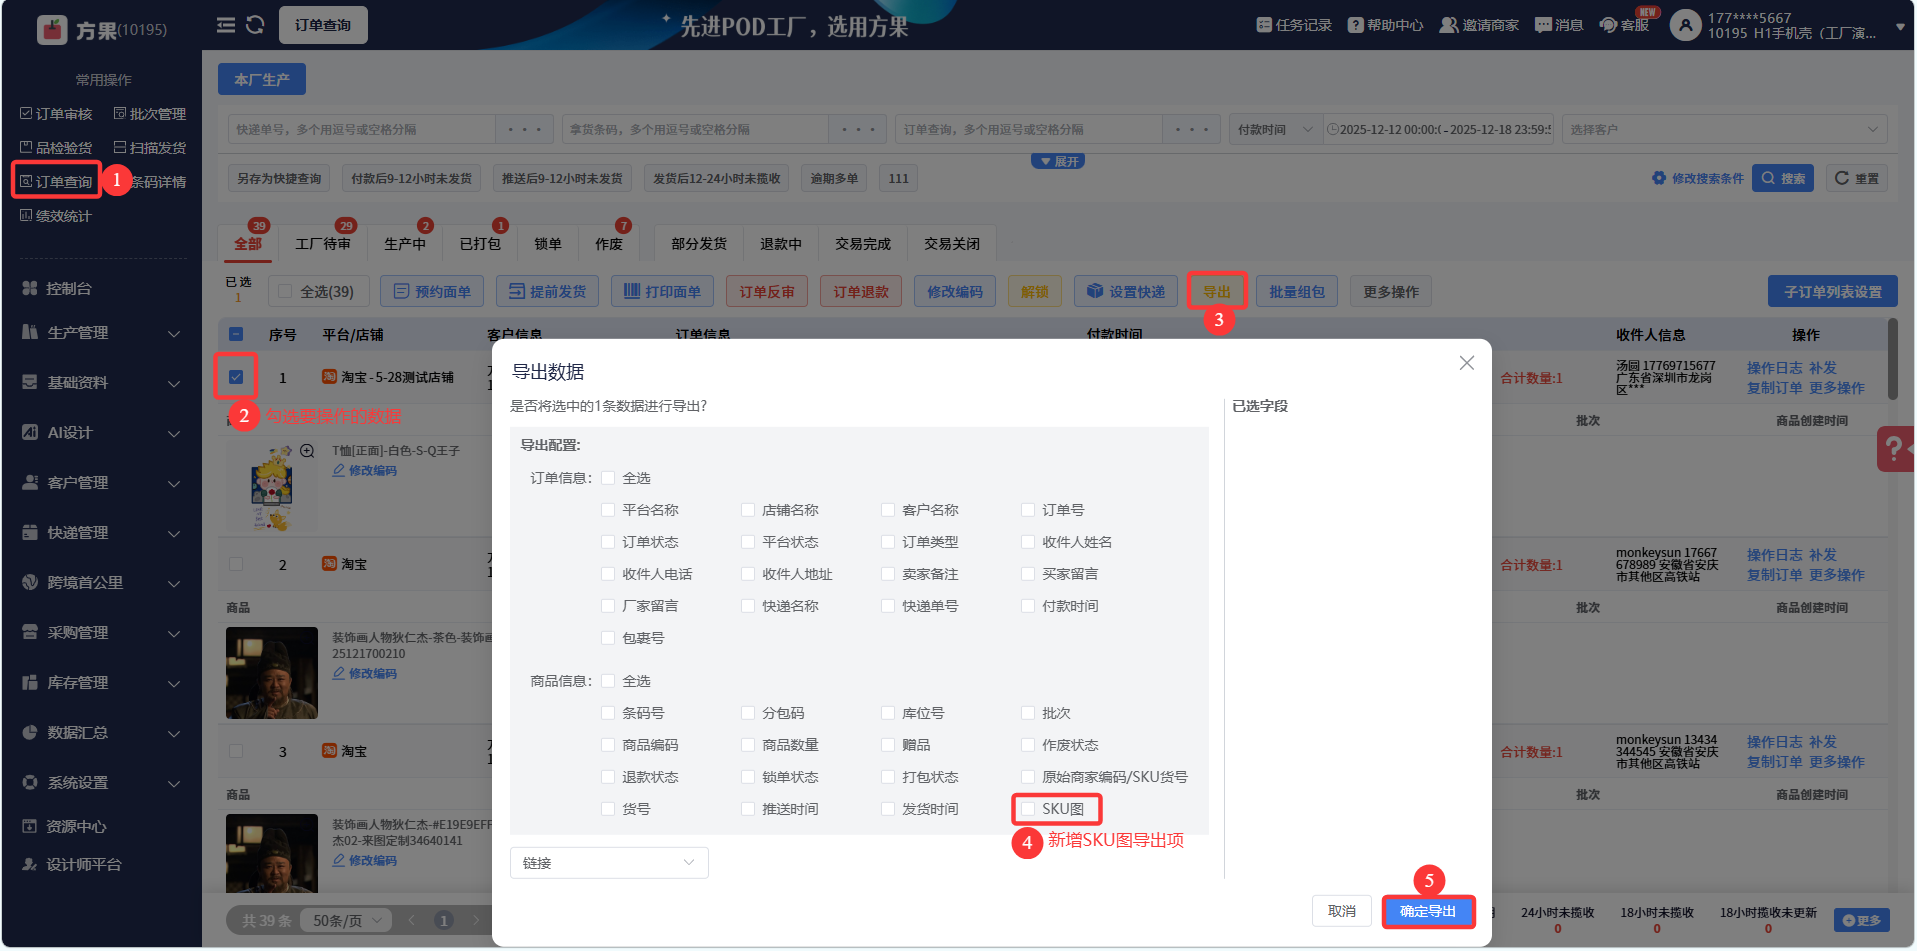Image resolution: width=1917 pixels, height=951 pixels.
Task: Open 订单查询 sidebar shortcut
Action: point(56,182)
